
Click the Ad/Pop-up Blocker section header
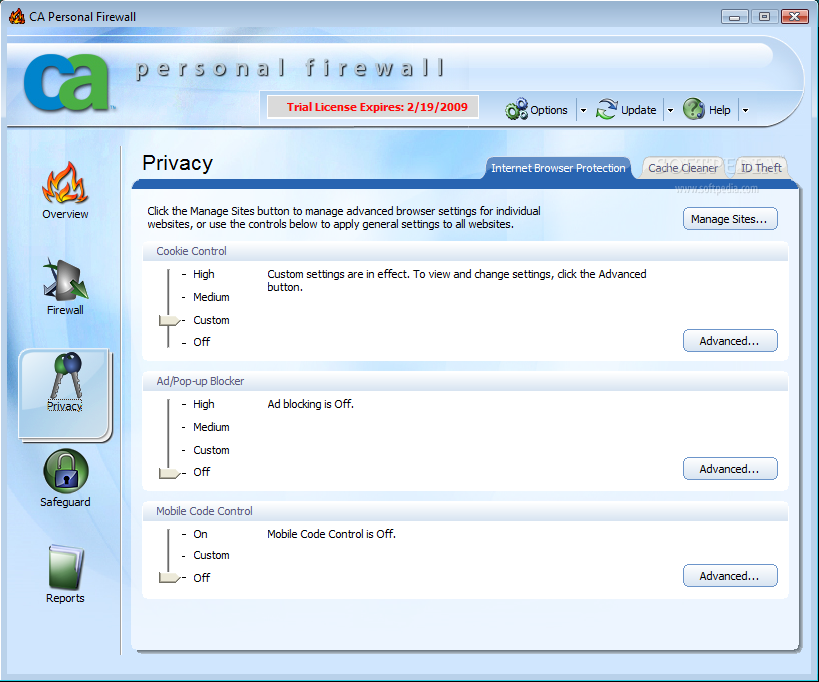(x=465, y=381)
